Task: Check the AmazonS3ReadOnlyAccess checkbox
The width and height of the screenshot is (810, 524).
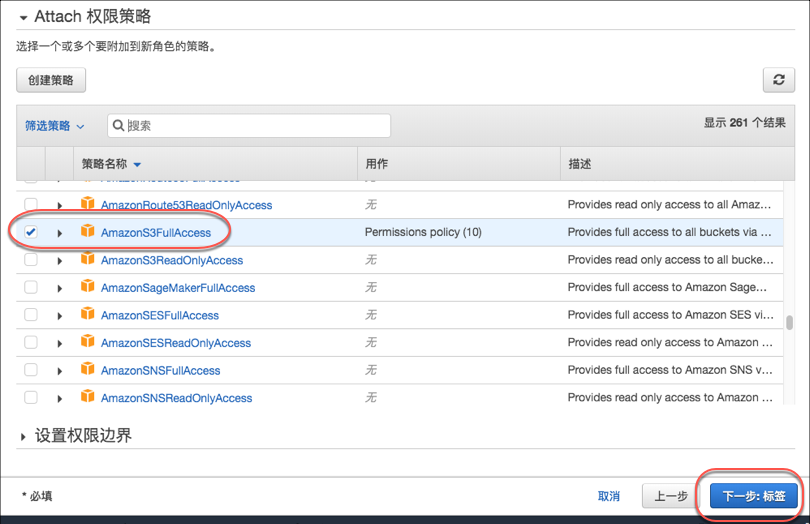Action: 31,260
